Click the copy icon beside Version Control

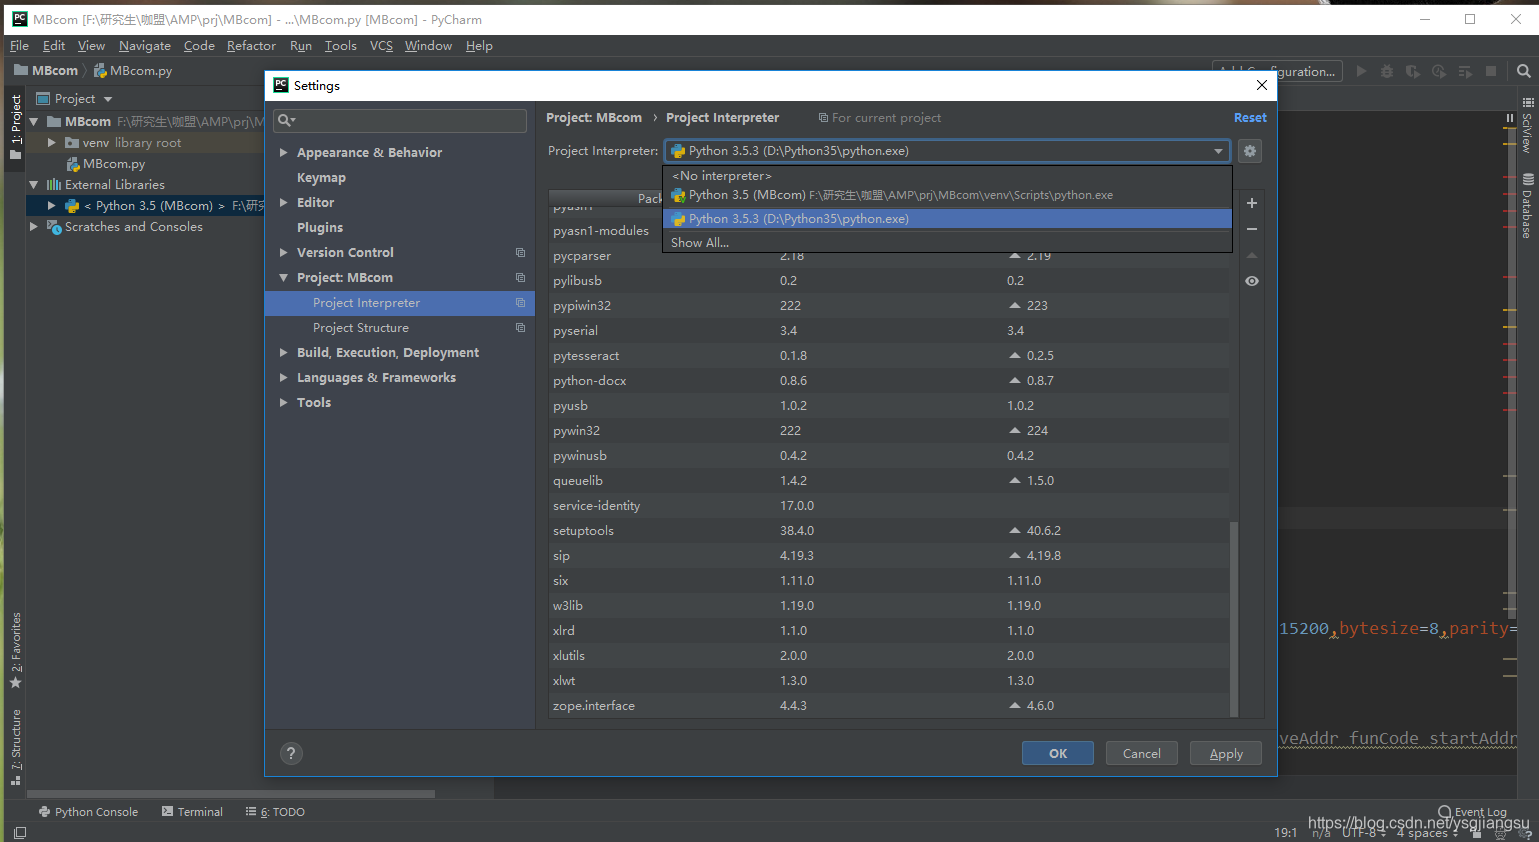tap(520, 253)
